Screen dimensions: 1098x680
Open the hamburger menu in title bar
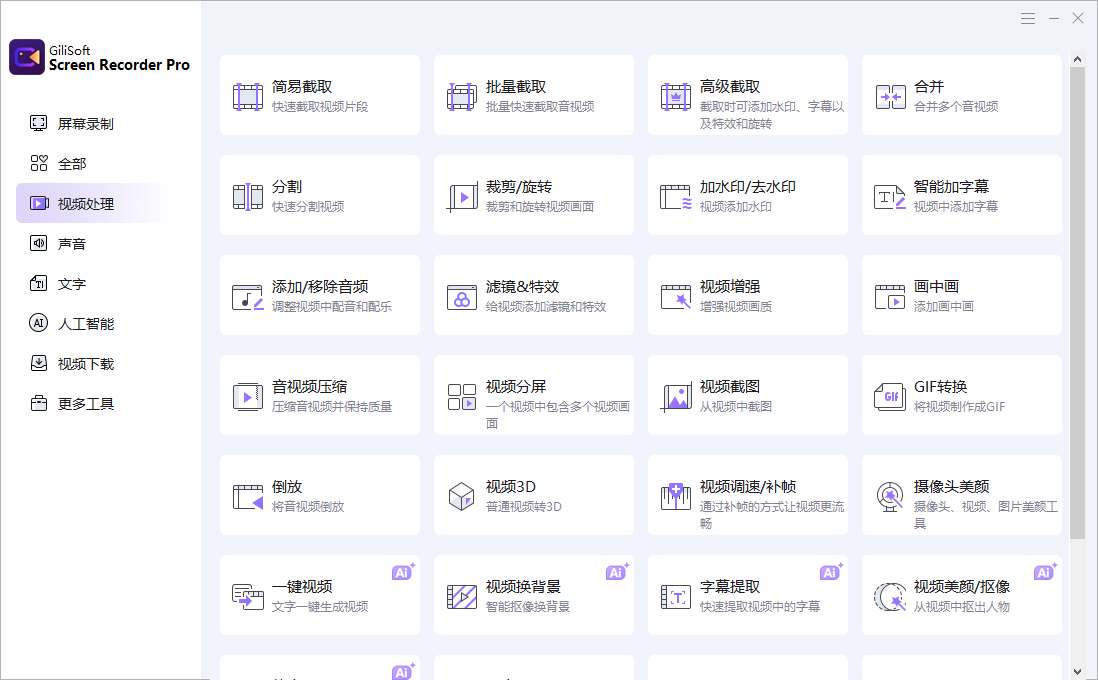coord(1028,19)
